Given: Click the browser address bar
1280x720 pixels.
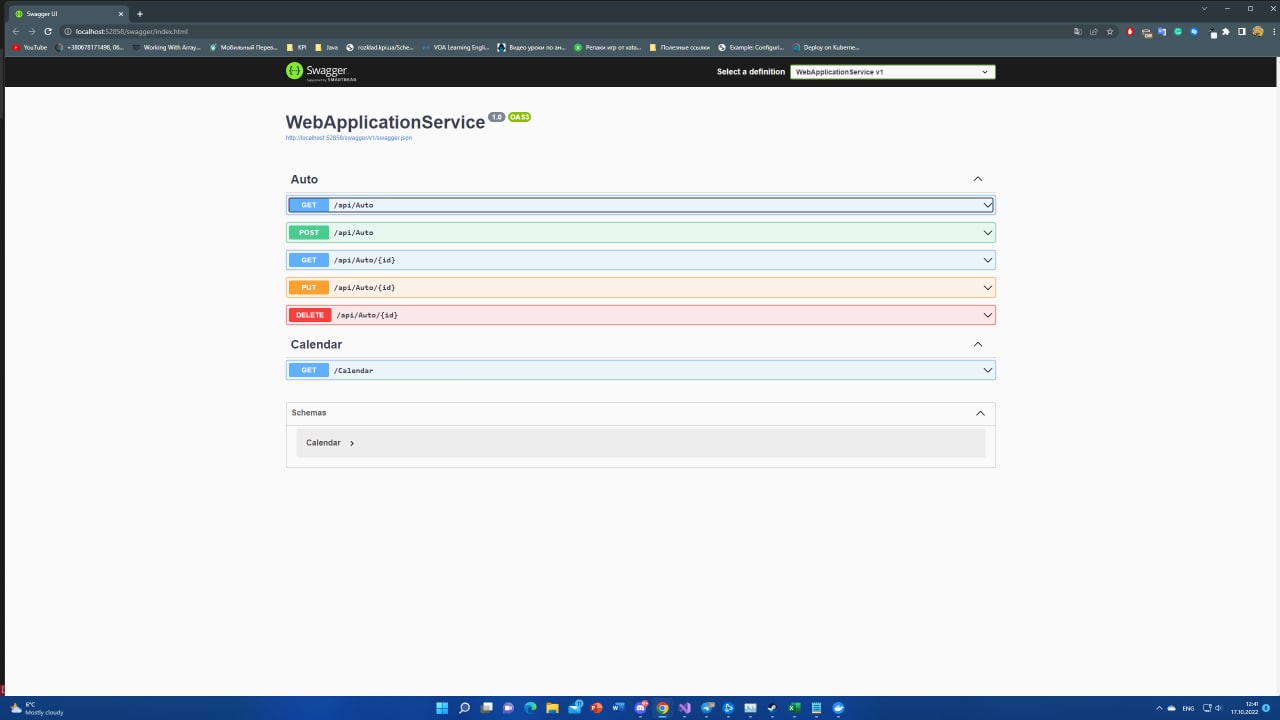Looking at the screenshot, I should [x=300, y=31].
